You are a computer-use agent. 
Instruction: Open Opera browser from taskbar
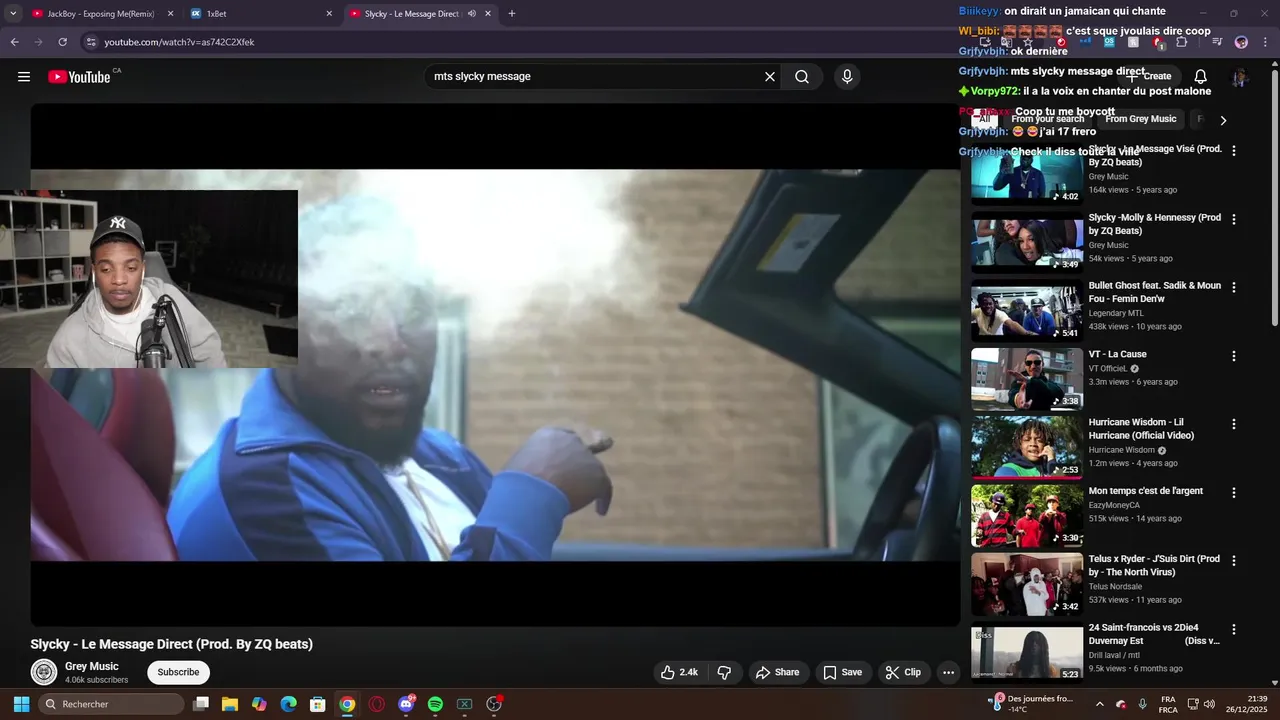377,704
